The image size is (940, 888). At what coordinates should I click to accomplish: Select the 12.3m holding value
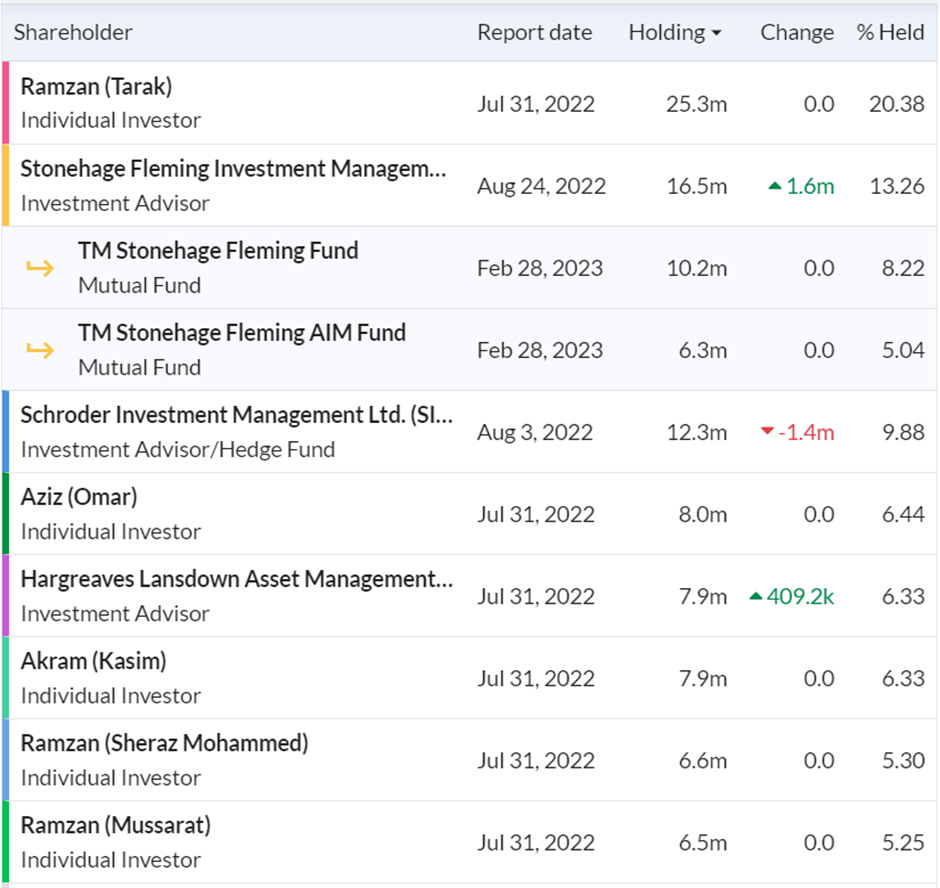[697, 433]
